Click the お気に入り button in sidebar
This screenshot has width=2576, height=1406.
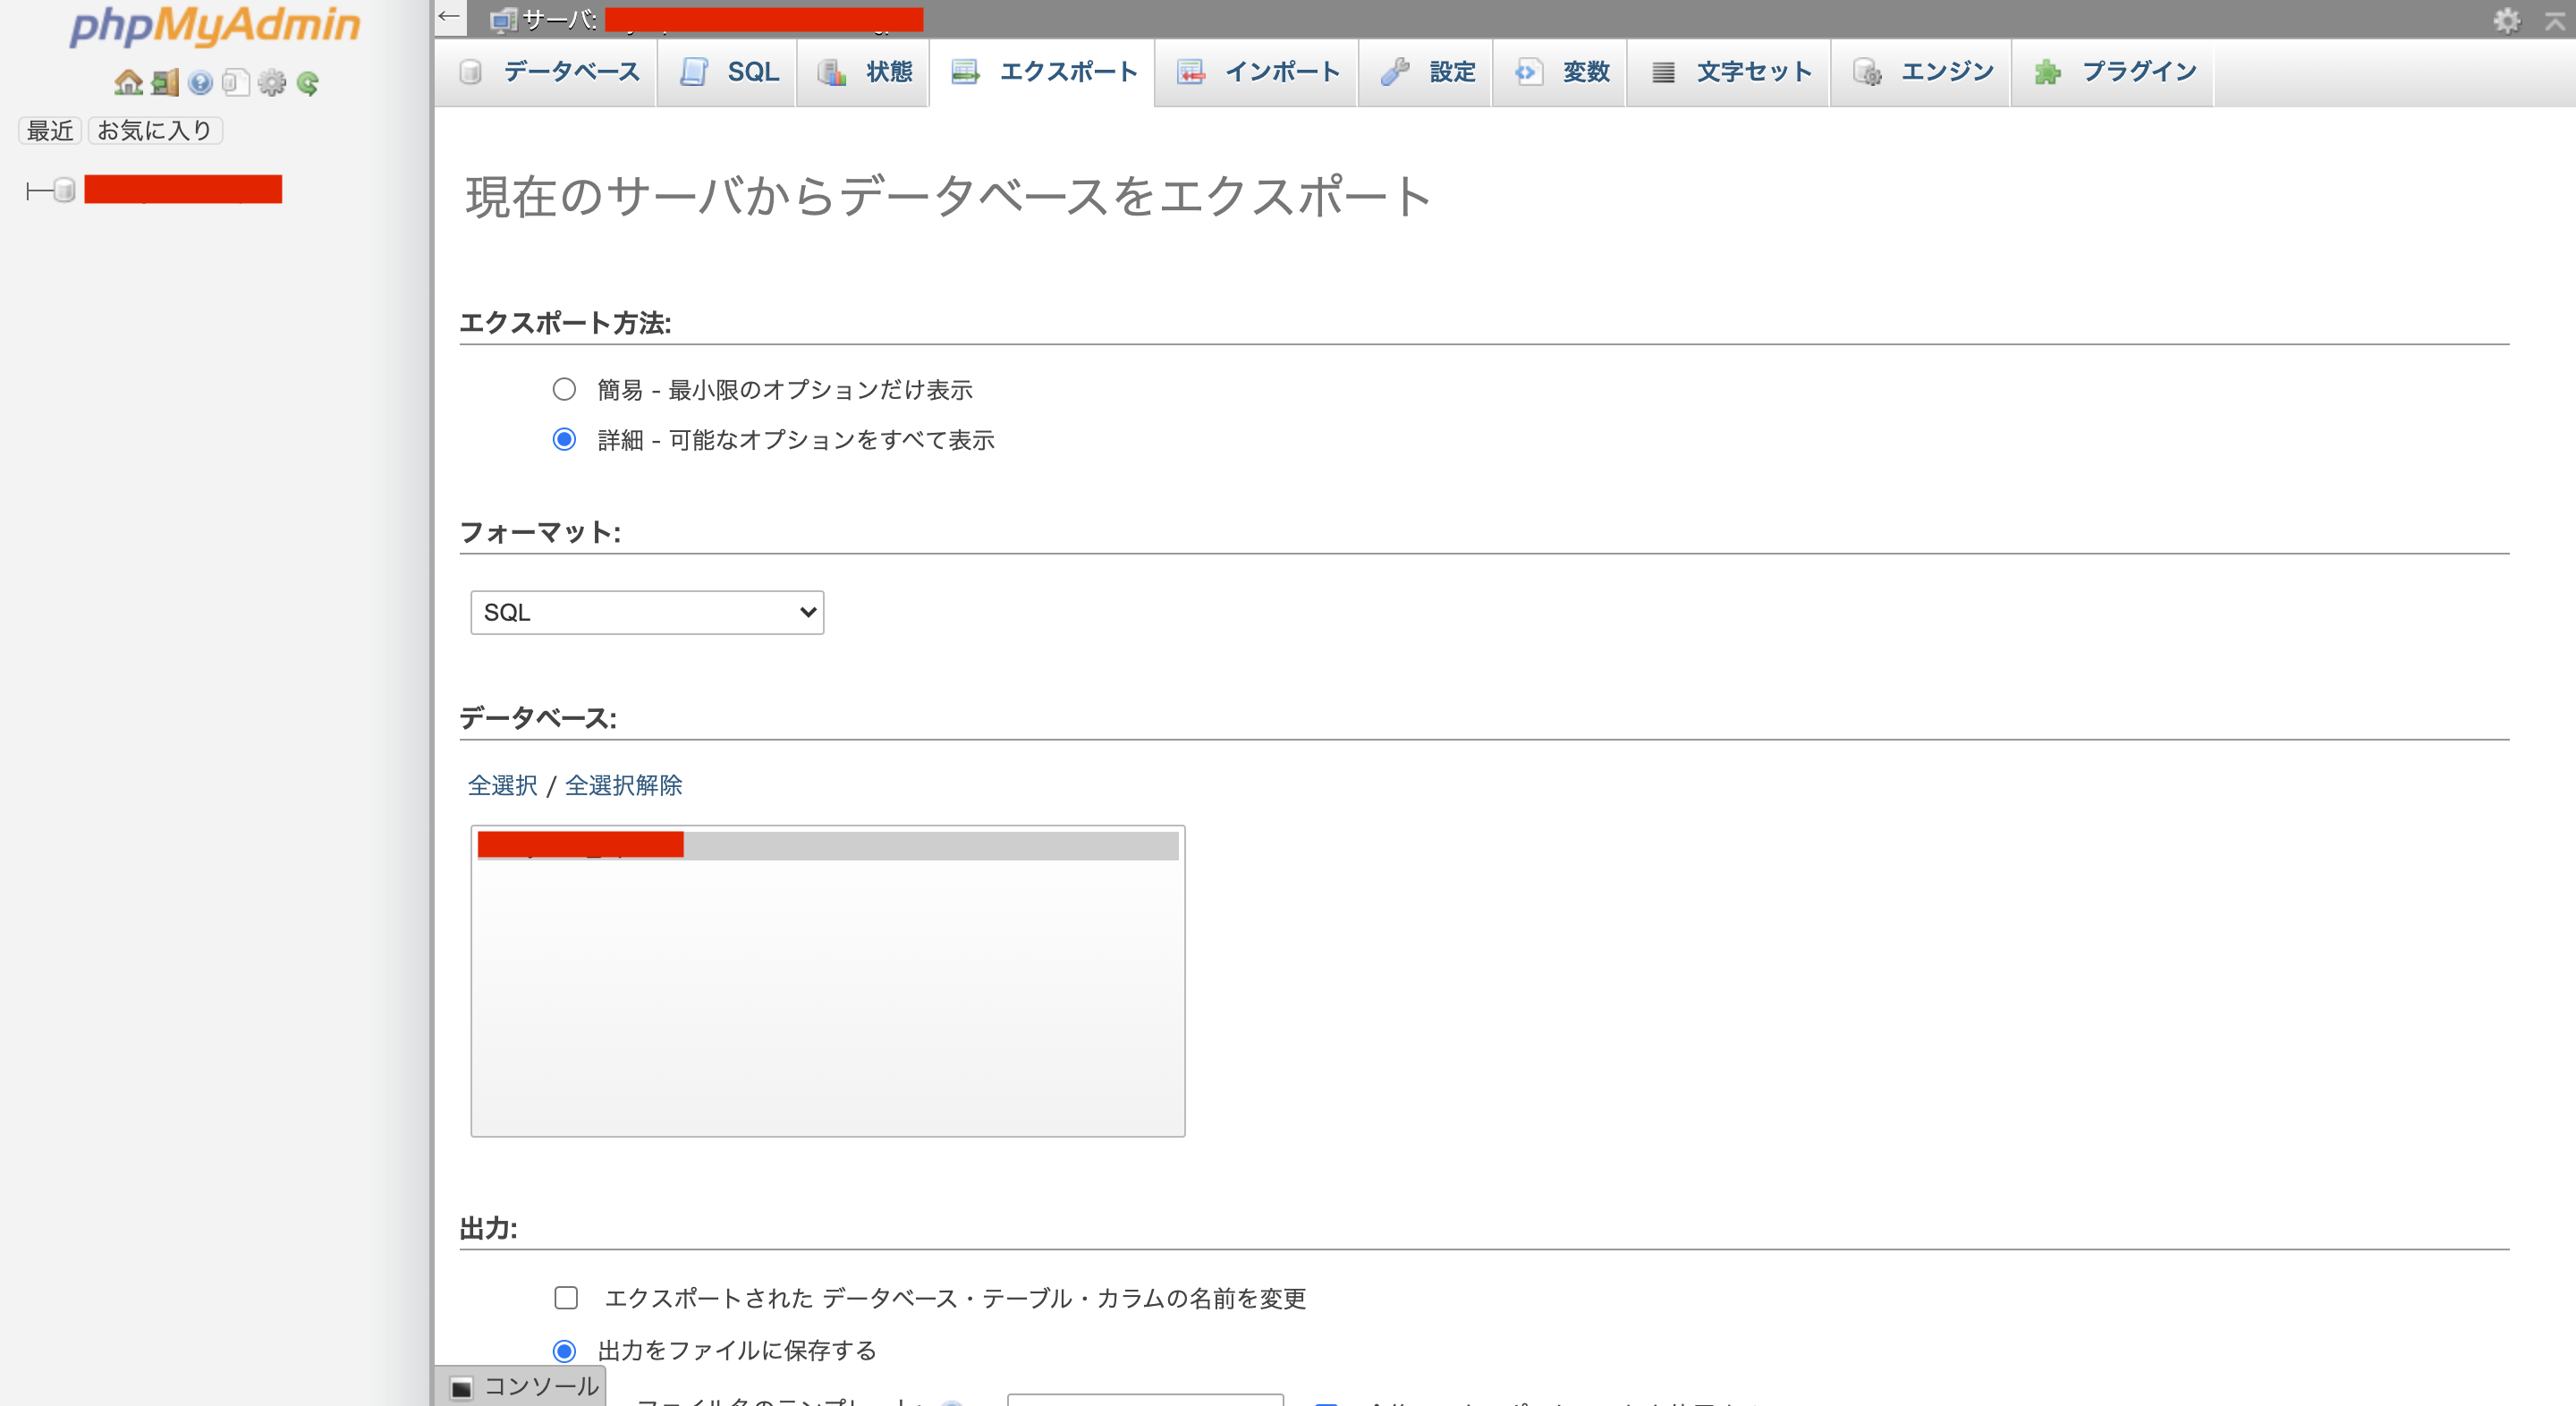point(154,129)
